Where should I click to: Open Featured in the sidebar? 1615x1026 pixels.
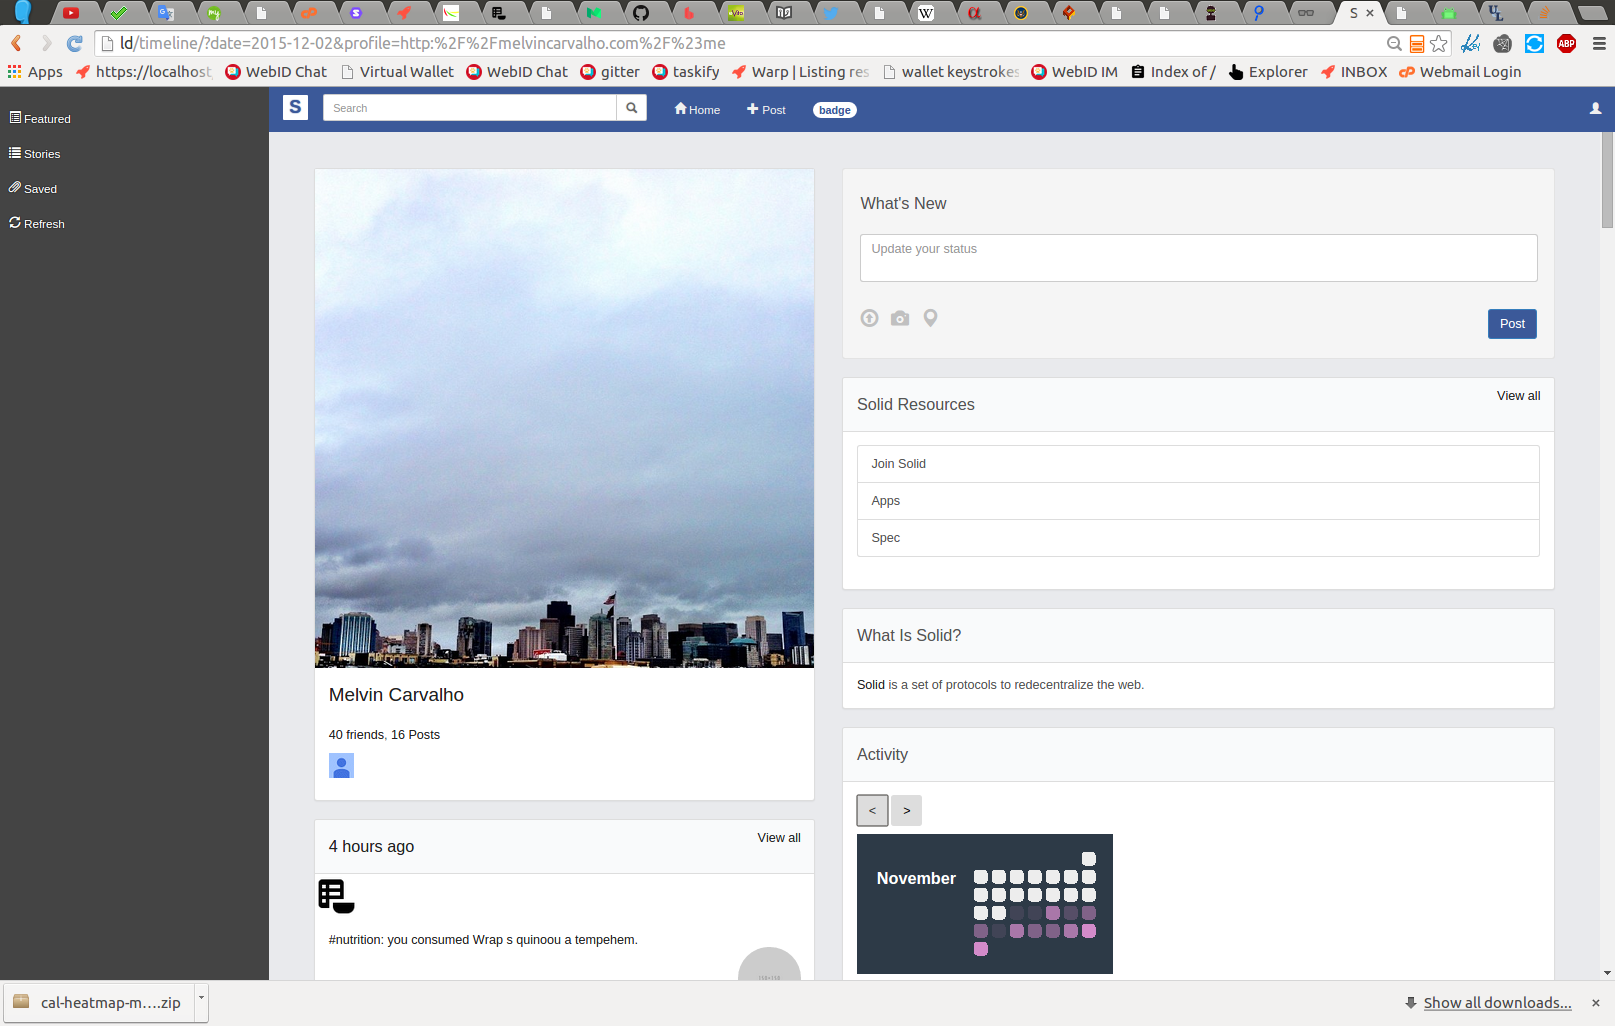(40, 119)
